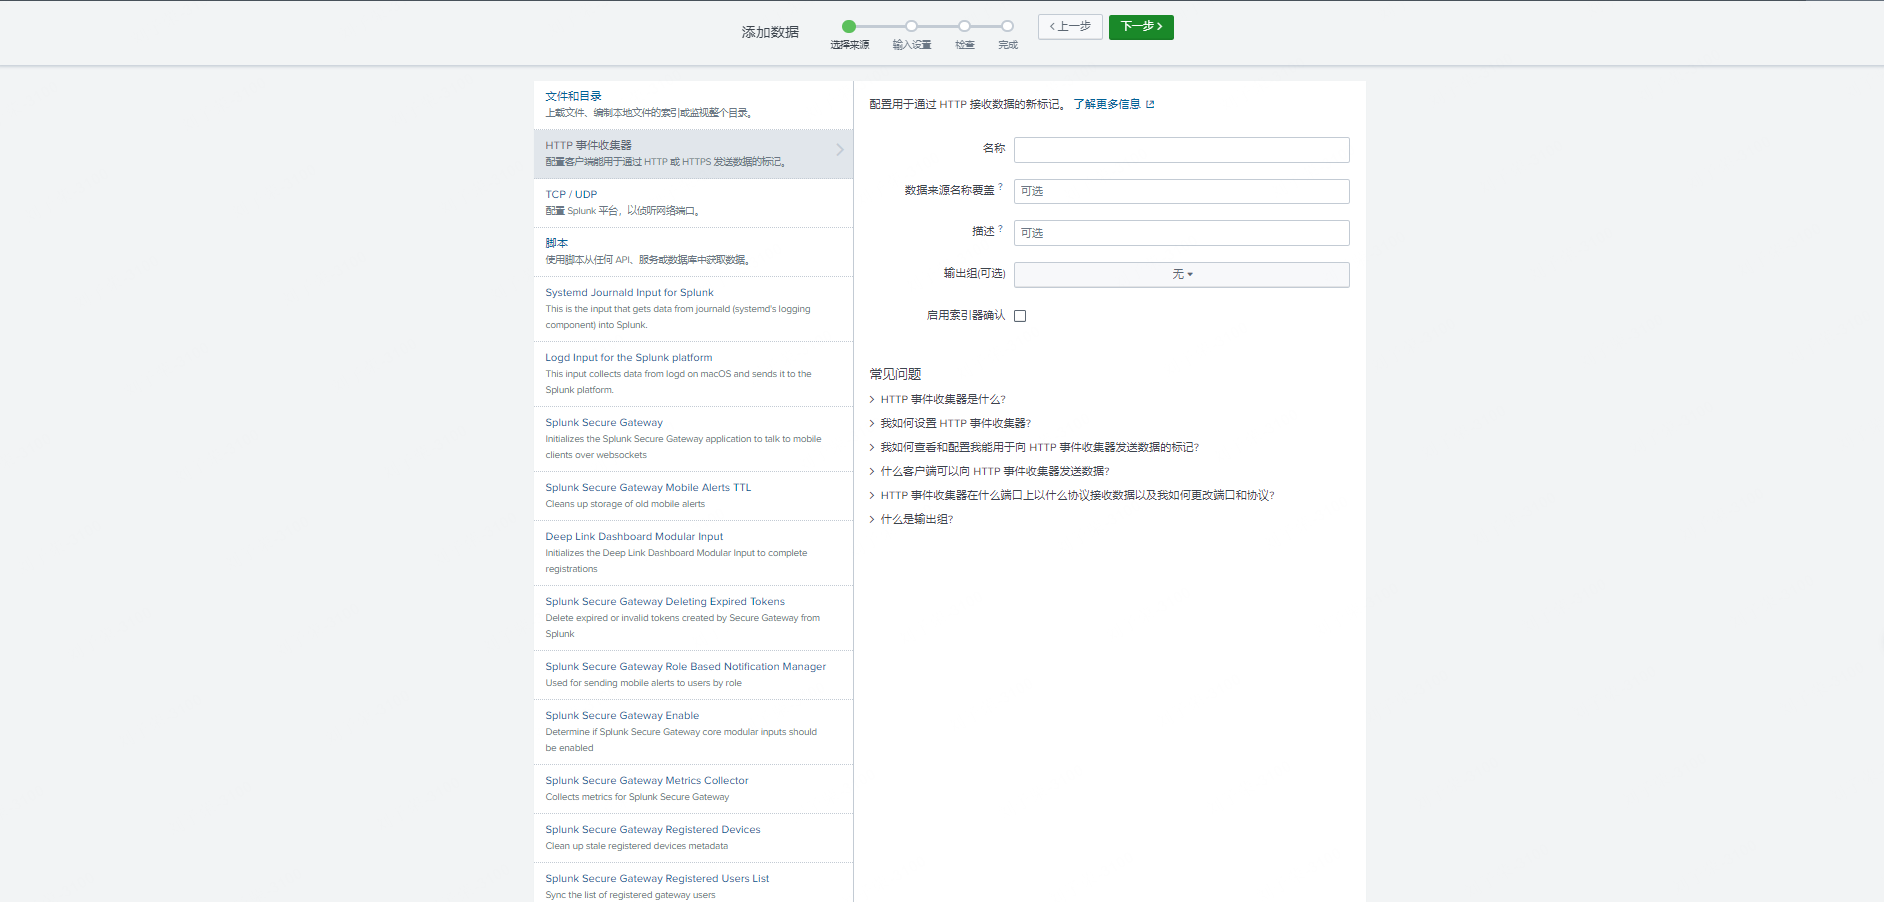This screenshot has width=1884, height=902.
Task: Select the TCP / UDP source option
Action: coord(571,195)
